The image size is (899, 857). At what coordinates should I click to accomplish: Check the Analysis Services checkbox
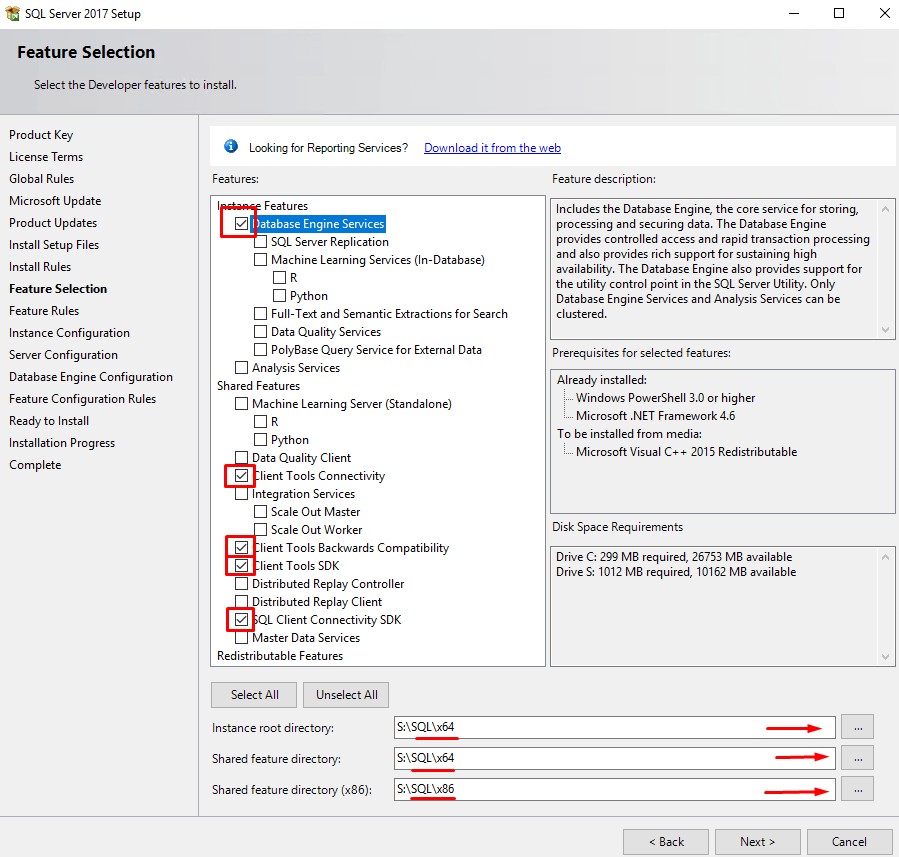pos(241,368)
